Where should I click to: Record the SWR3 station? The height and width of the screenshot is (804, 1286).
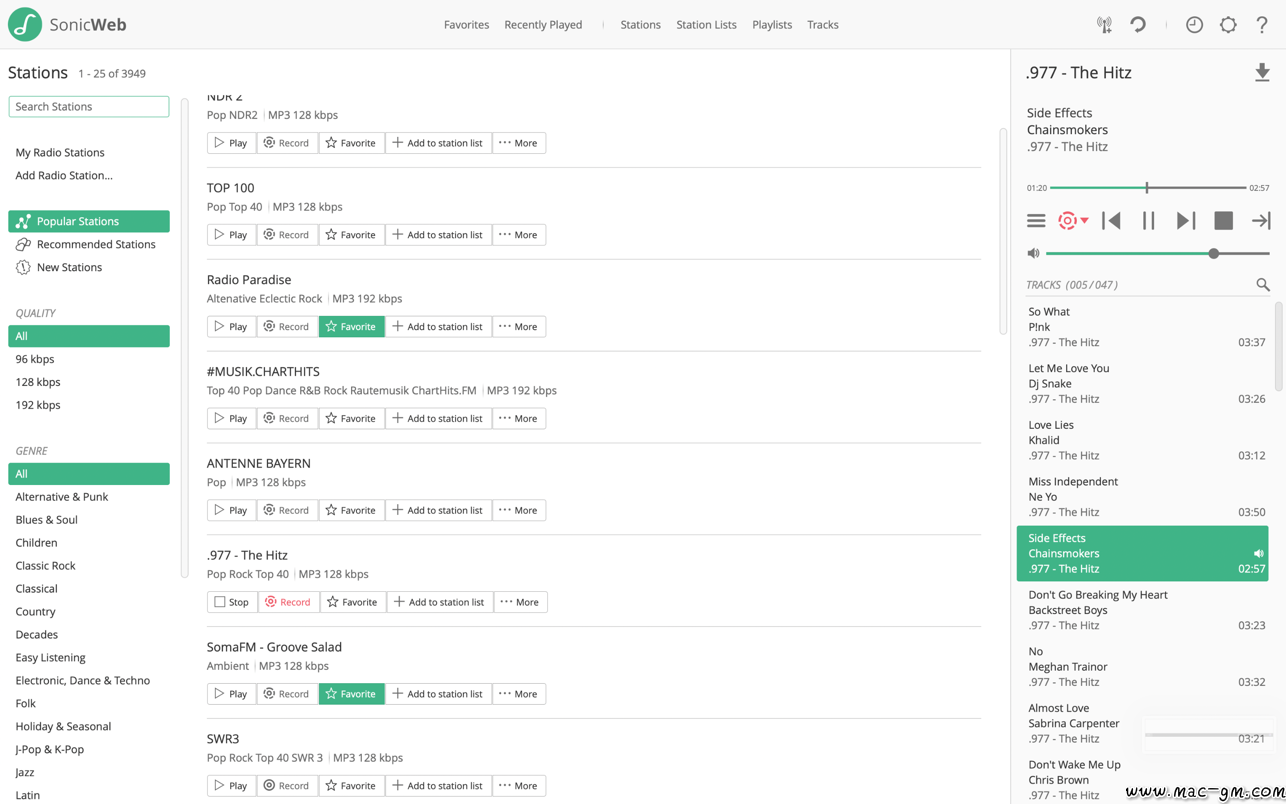coord(287,786)
